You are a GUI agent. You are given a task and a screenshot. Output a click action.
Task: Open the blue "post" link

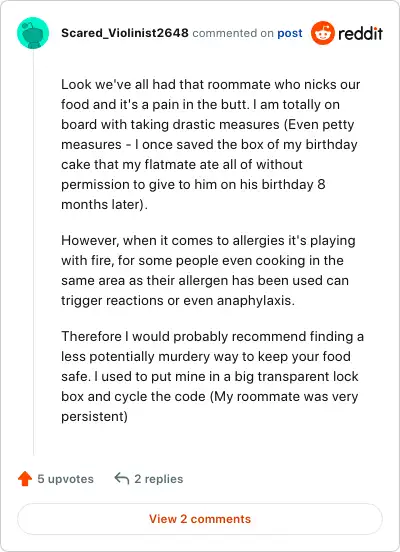(290, 33)
